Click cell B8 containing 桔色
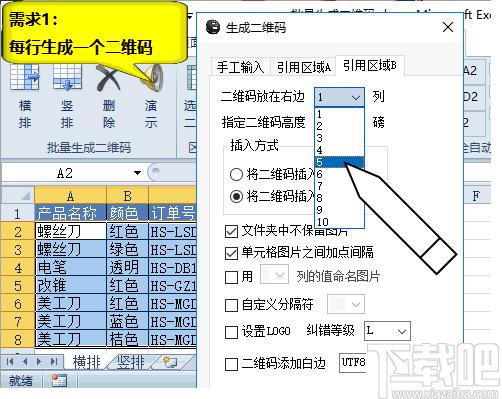The width and height of the screenshot is (502, 399). pos(127,339)
